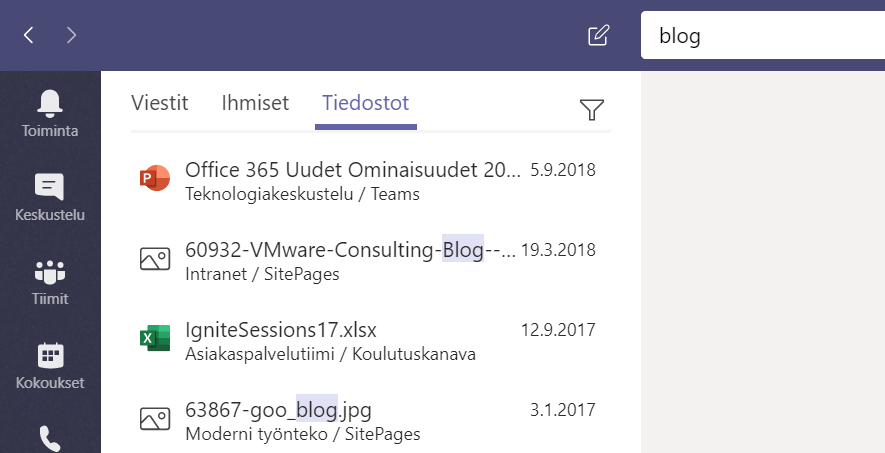Image resolution: width=885 pixels, height=453 pixels.
Task: Open Tiimit teams in sidebar
Action: coord(50,281)
